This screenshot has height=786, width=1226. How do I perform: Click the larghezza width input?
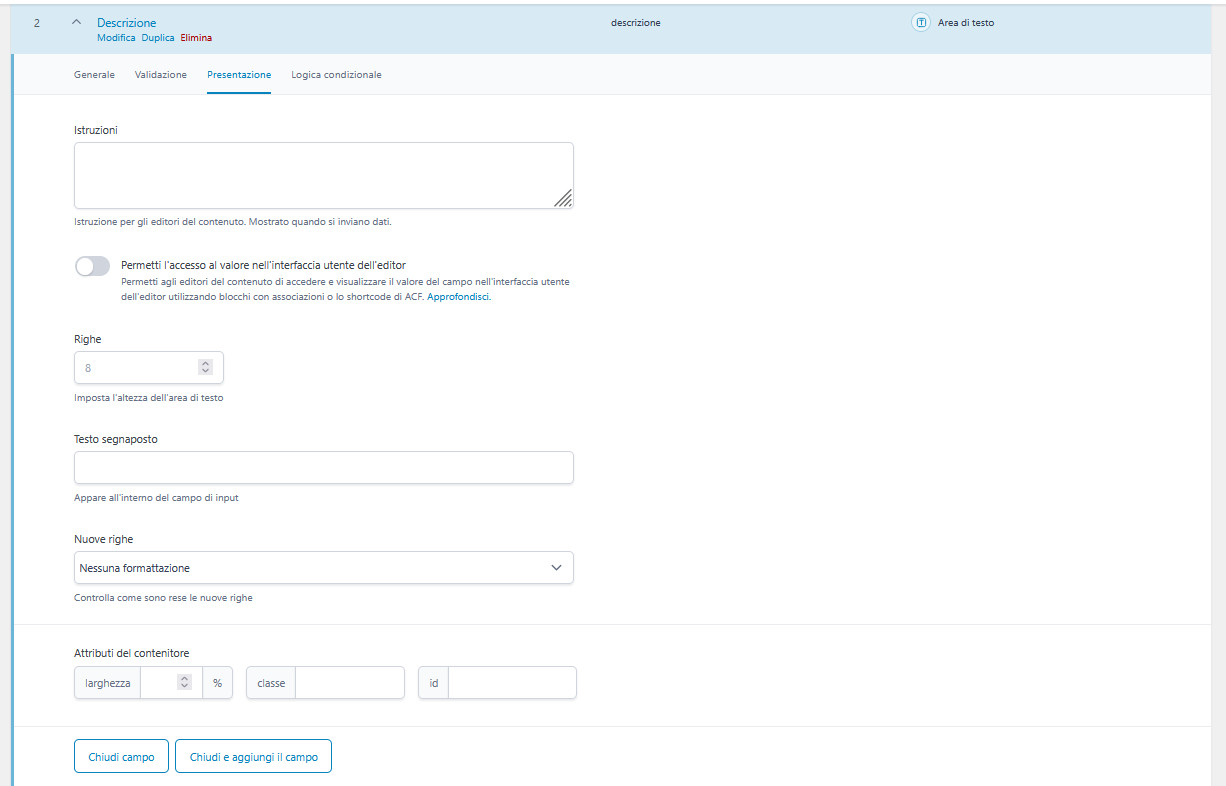(171, 683)
